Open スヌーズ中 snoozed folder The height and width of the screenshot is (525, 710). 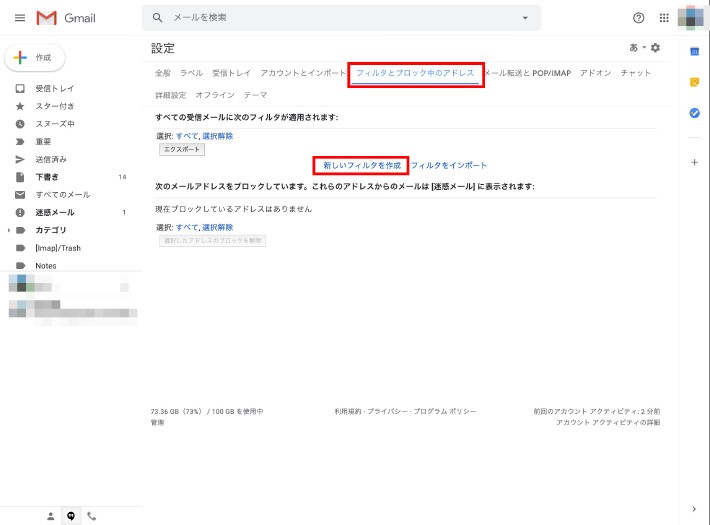click(55, 124)
